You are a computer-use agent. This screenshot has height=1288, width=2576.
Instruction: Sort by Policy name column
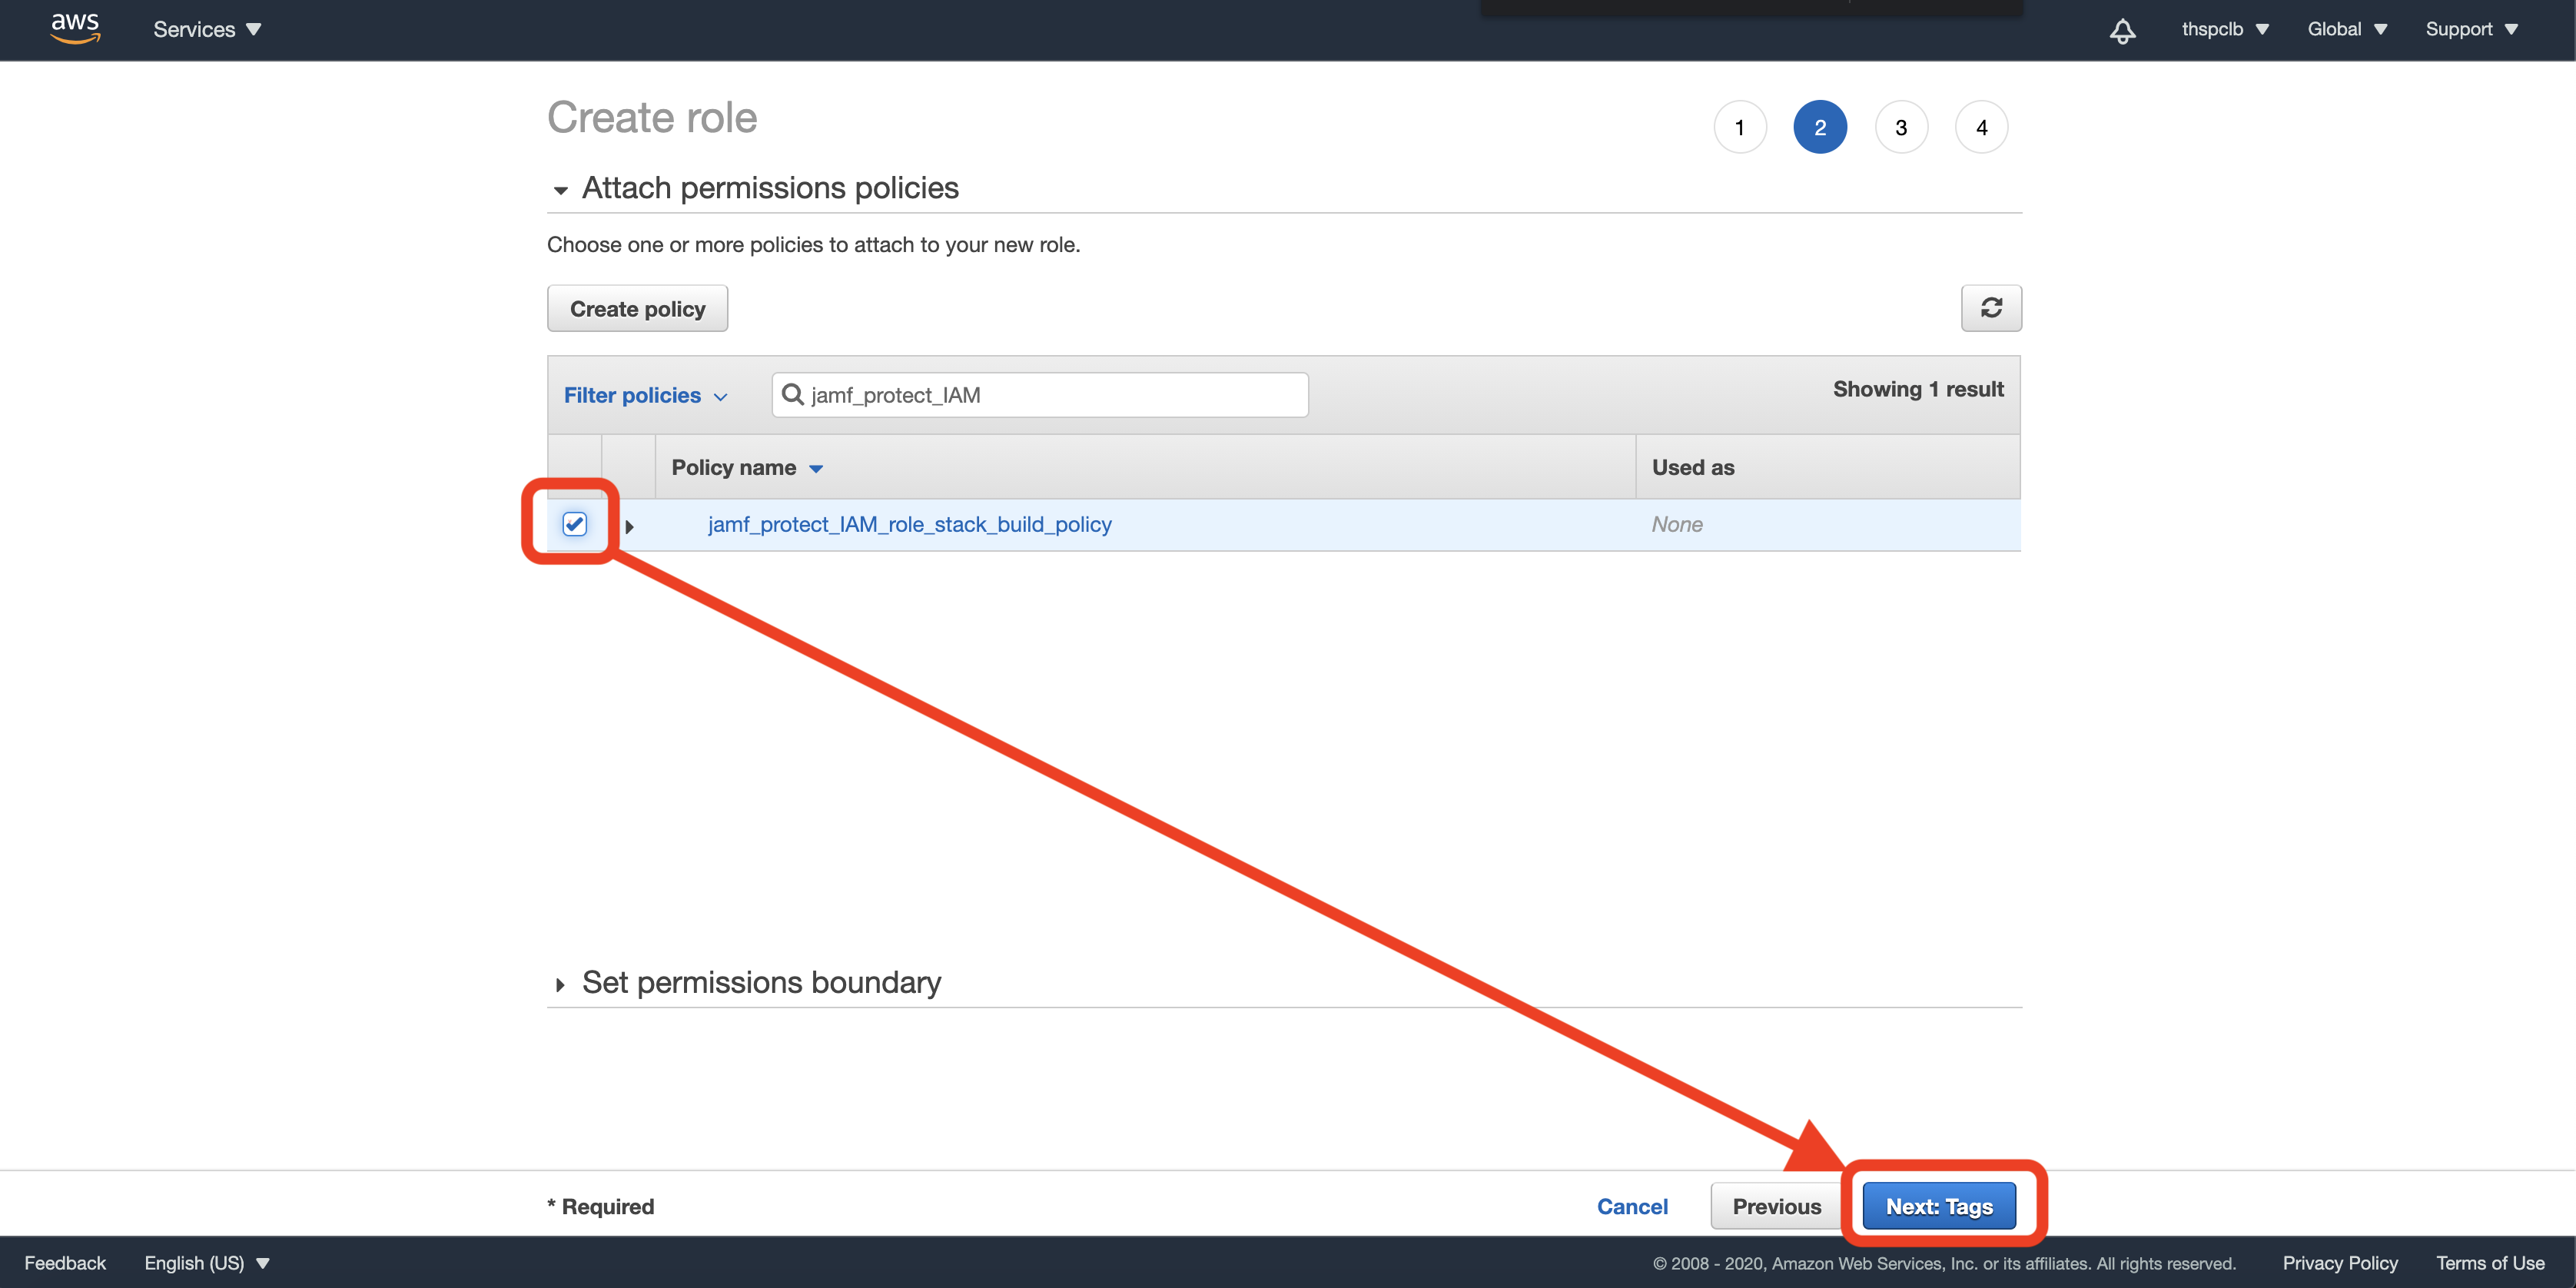click(x=746, y=467)
